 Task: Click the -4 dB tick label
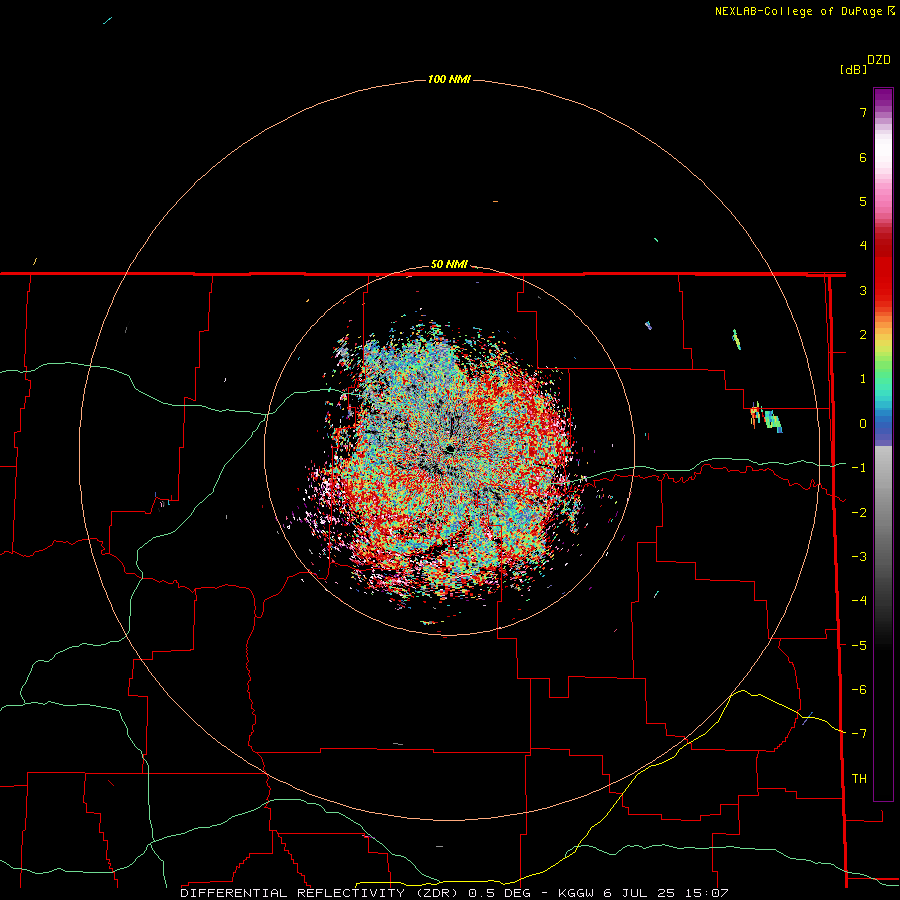859,601
